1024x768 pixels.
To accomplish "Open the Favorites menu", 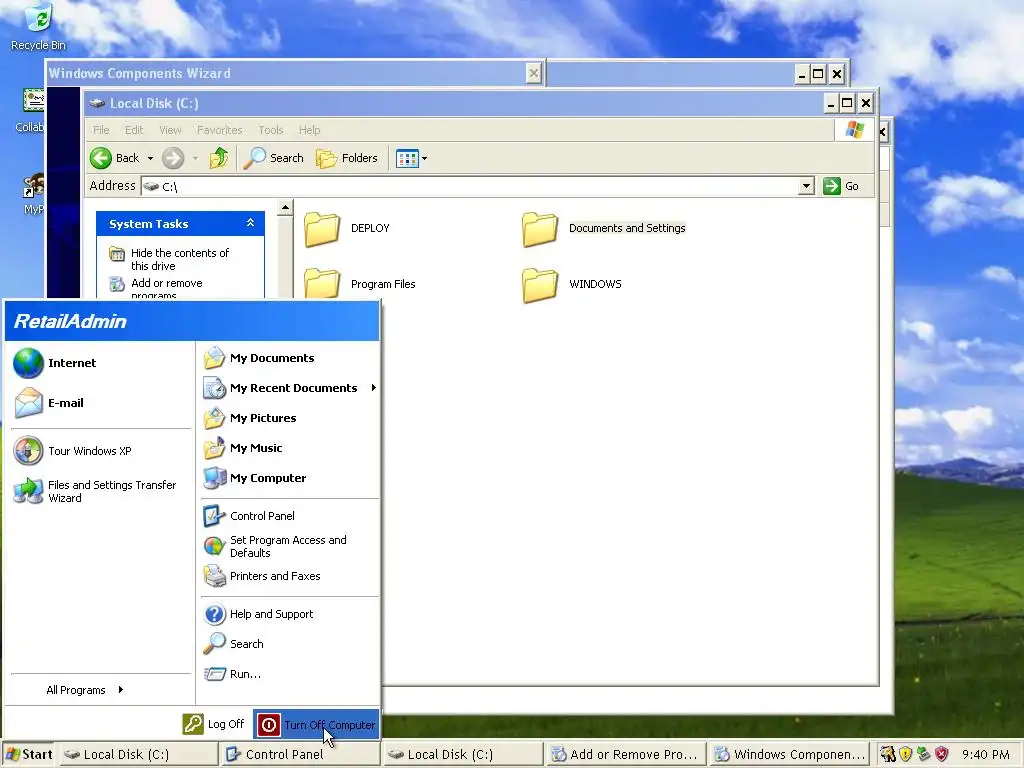I will (219, 130).
